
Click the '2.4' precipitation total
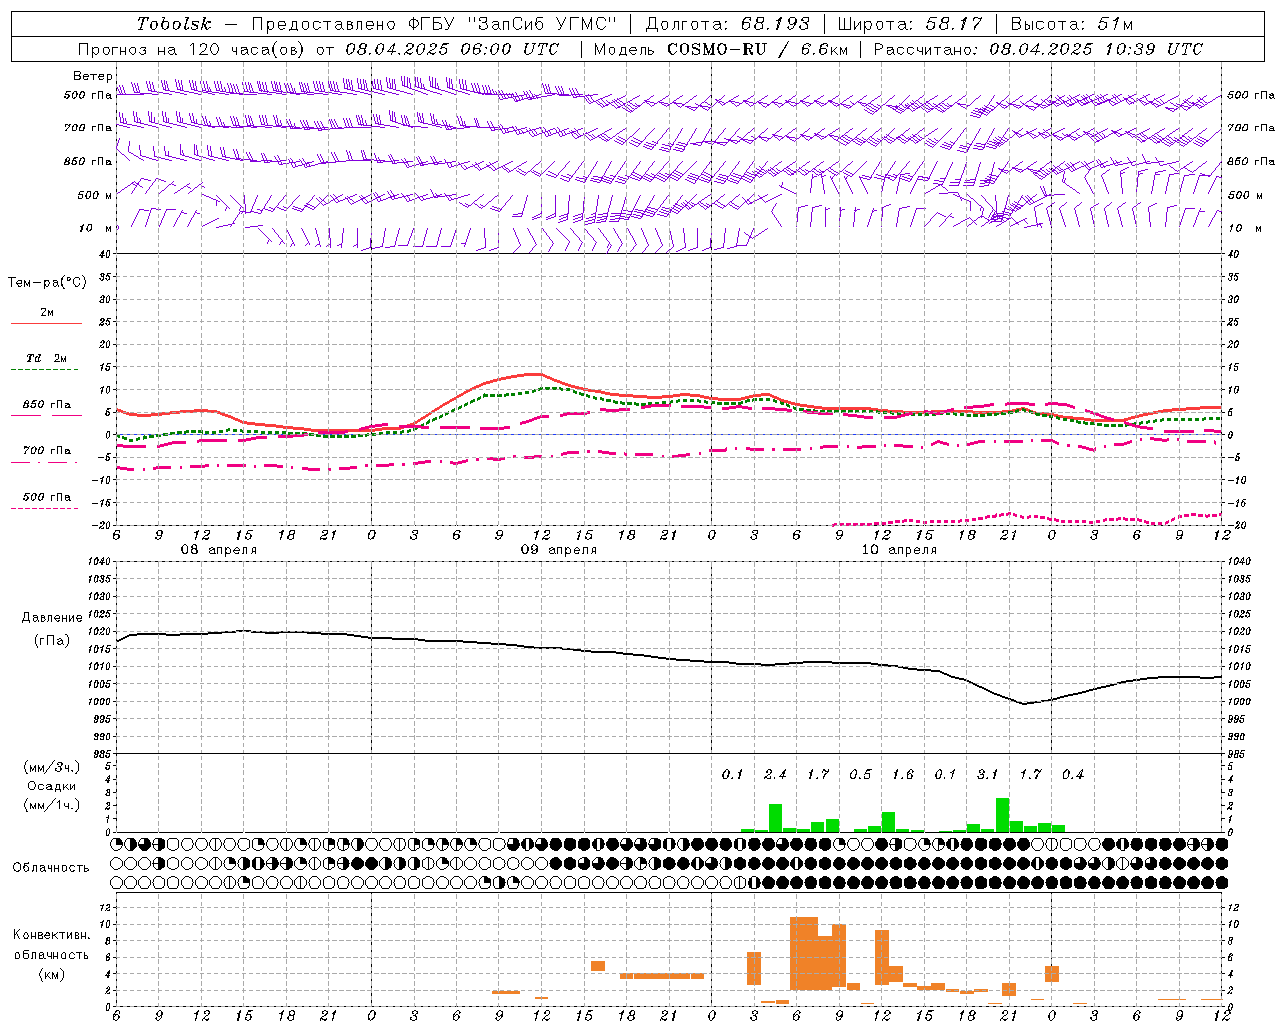click(775, 774)
